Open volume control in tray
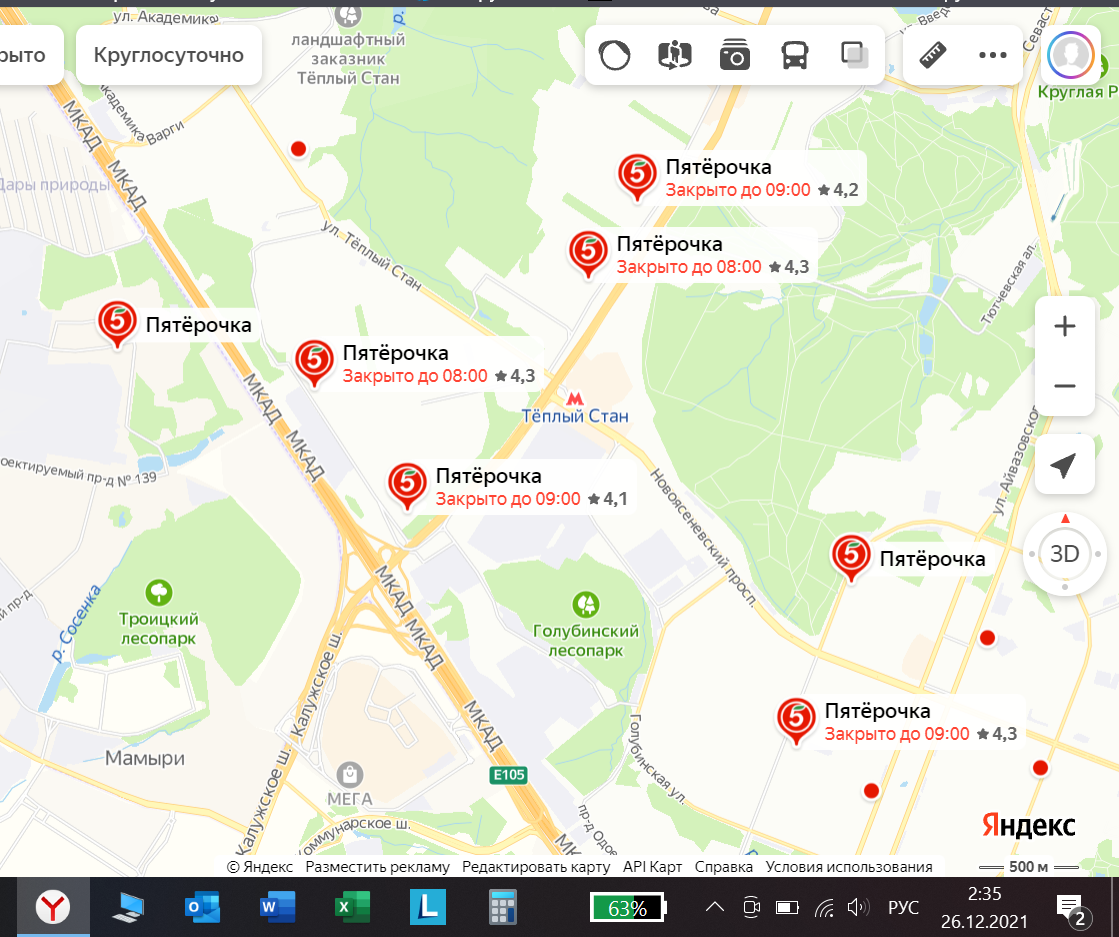1119x937 pixels. (x=858, y=907)
